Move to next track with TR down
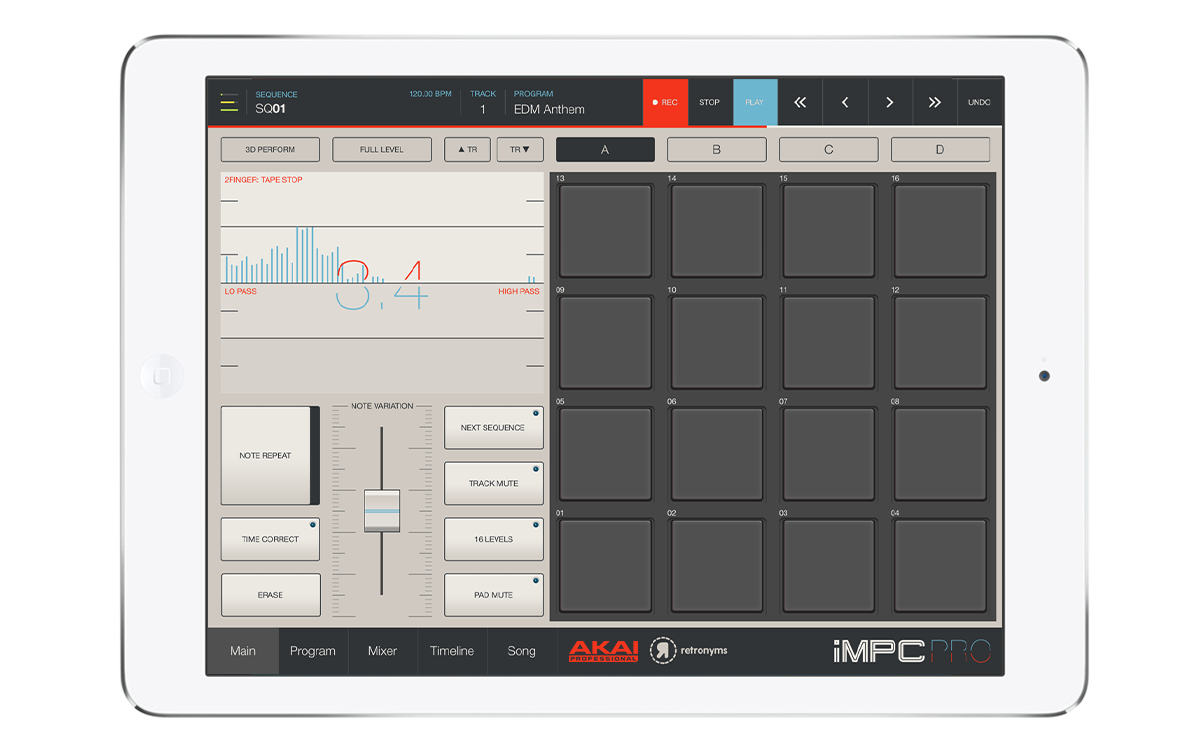Viewport: 1200px width, 750px height. (520, 150)
